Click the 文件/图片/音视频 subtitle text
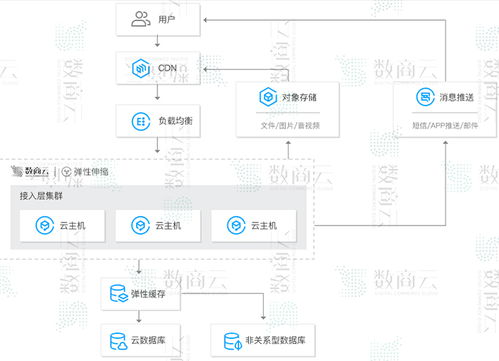Image resolution: width=499 pixels, height=361 pixels. pyautogui.click(x=290, y=126)
